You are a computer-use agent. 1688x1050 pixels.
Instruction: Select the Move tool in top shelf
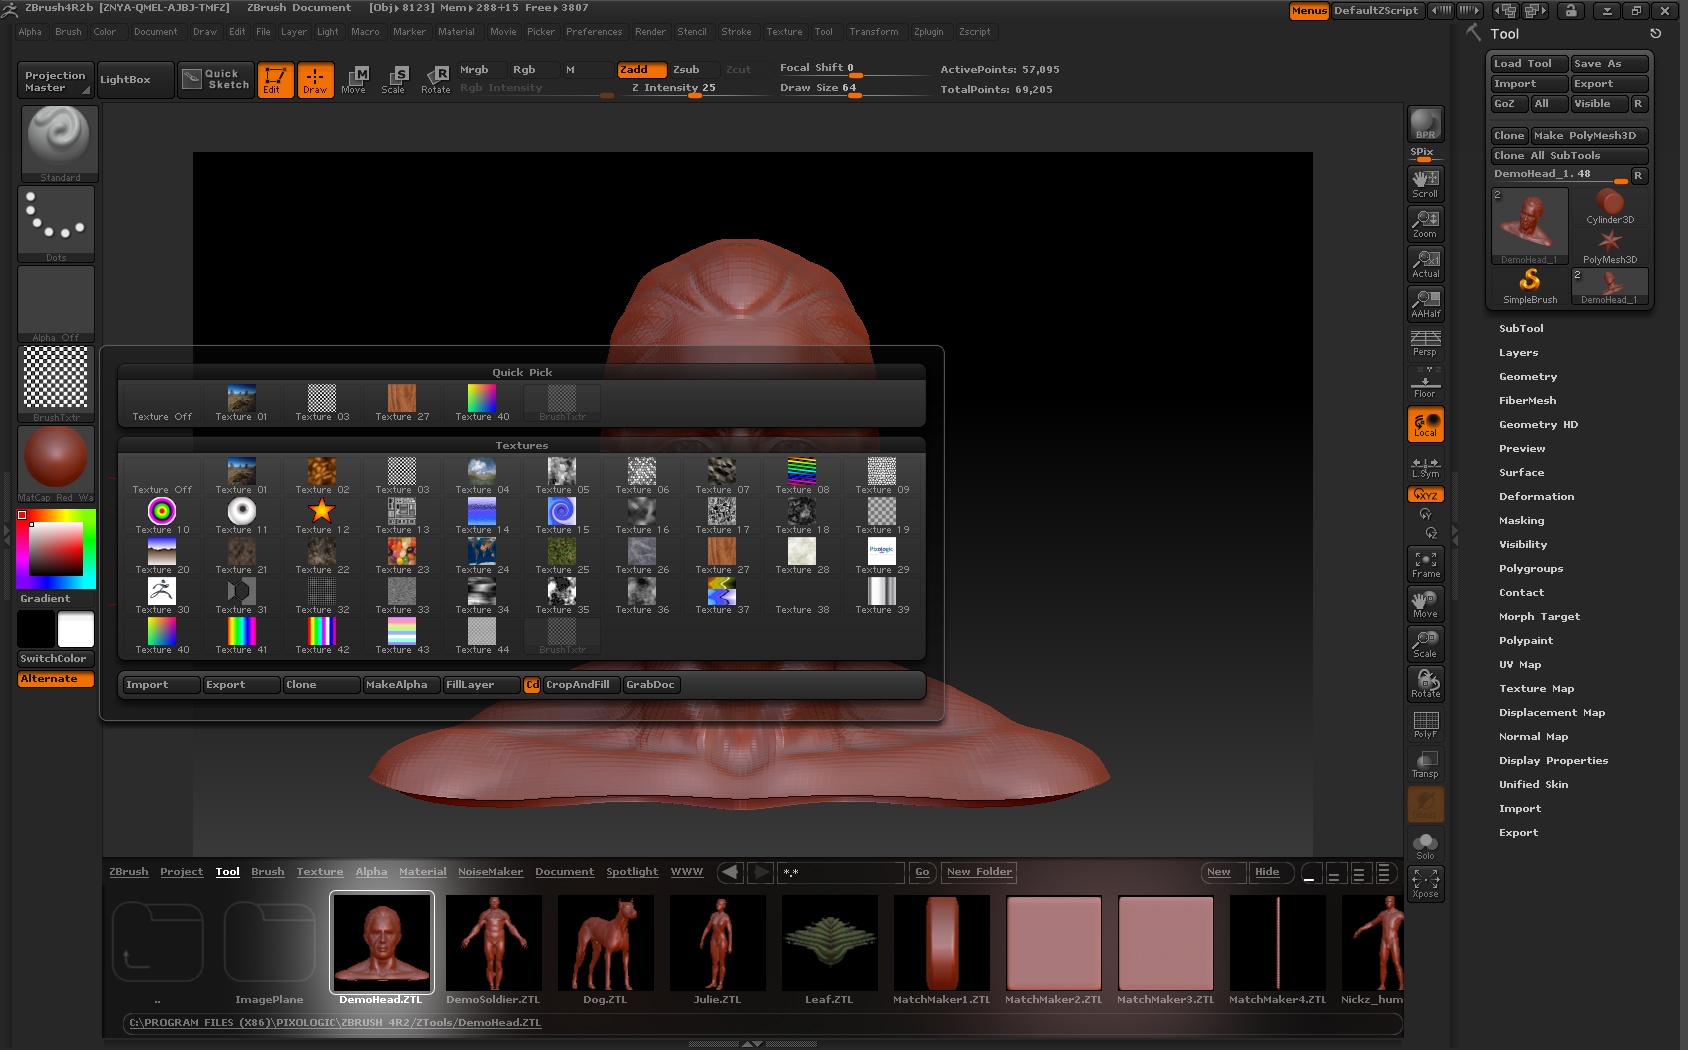point(355,80)
